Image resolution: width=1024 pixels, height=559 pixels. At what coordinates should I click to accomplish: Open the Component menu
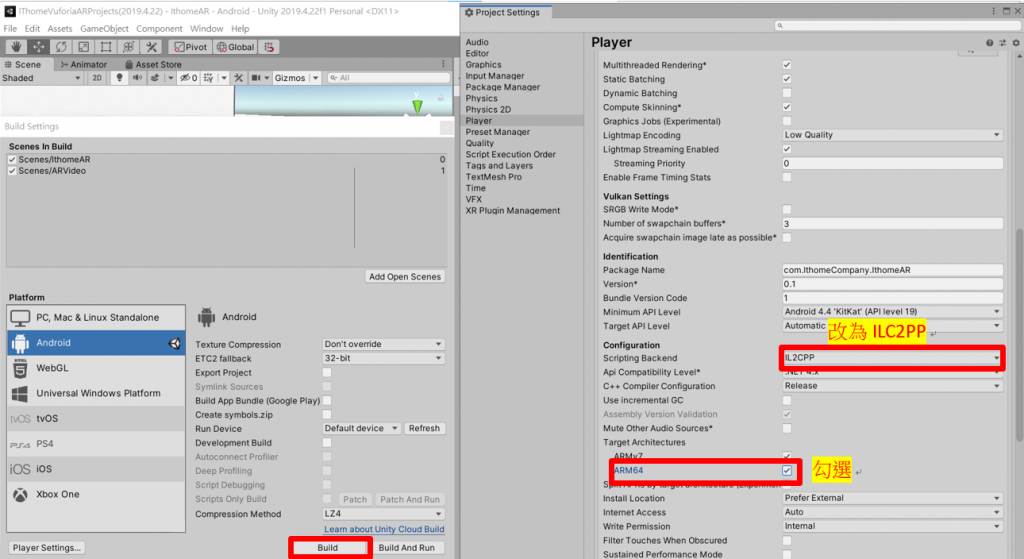[159, 29]
